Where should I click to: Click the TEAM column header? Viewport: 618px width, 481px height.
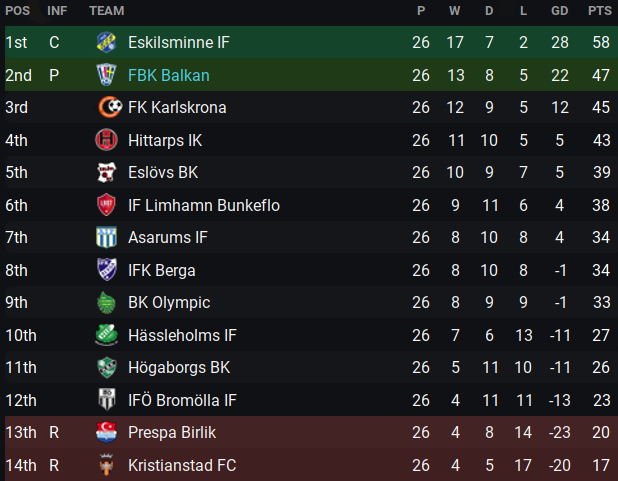[x=106, y=11]
